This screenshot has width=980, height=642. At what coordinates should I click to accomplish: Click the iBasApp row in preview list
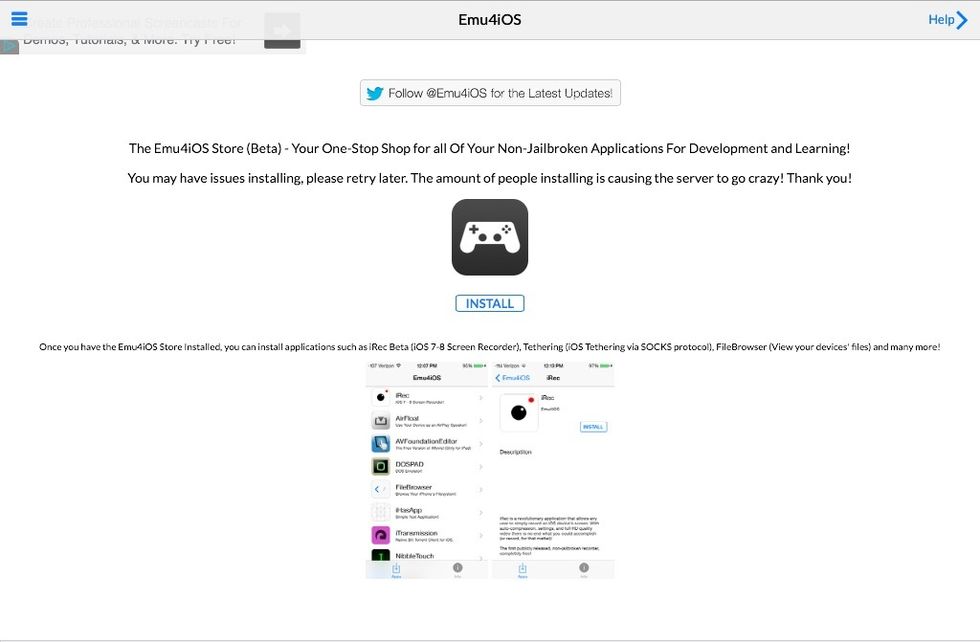pos(426,513)
